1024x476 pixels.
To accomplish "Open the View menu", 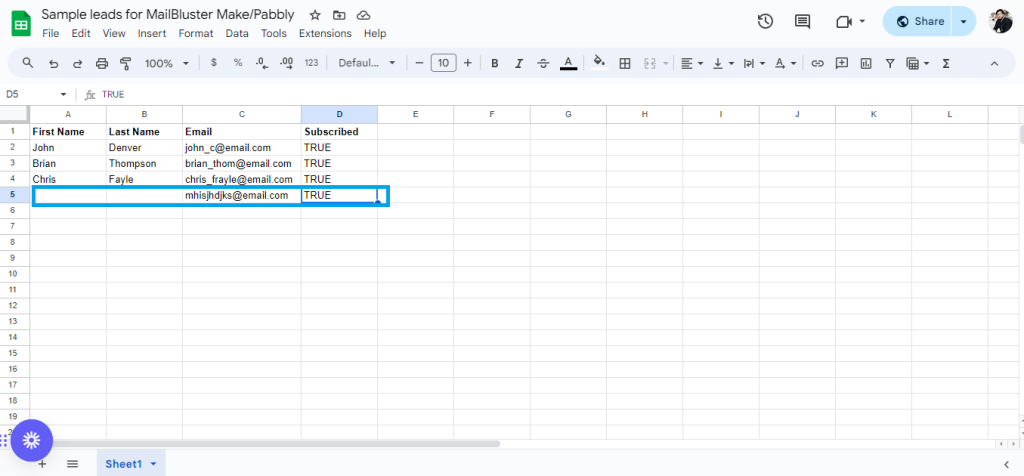I will point(114,33).
